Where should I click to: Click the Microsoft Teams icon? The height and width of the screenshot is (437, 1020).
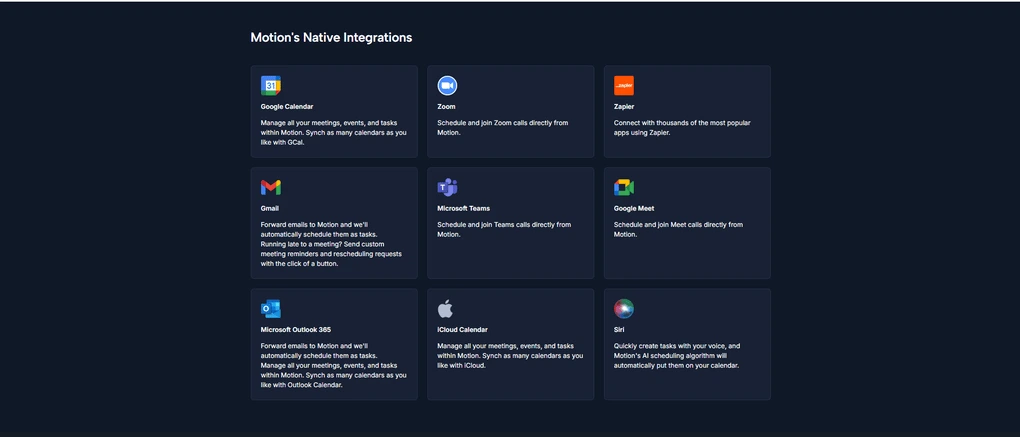click(x=447, y=187)
